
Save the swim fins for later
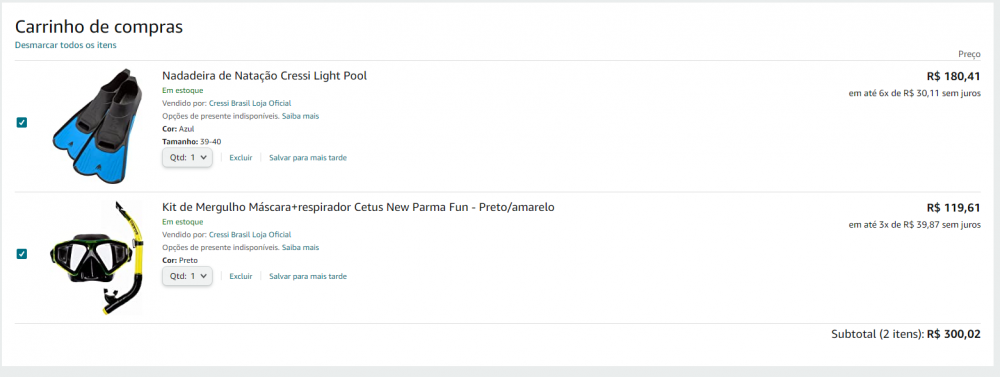tap(308, 158)
